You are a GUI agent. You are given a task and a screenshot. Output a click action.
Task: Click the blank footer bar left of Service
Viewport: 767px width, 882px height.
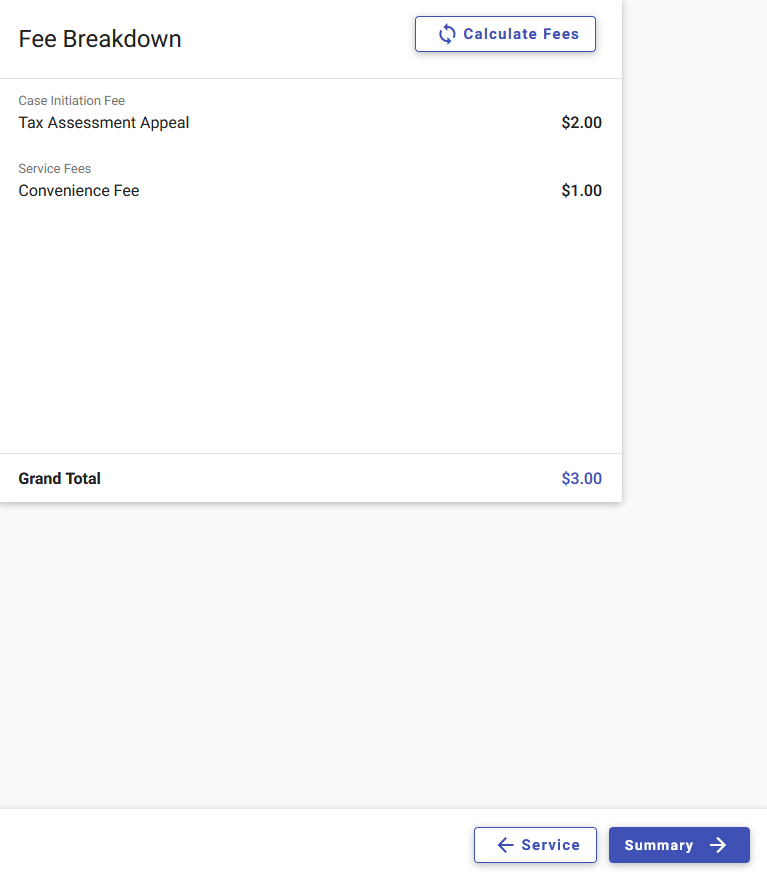click(236, 845)
